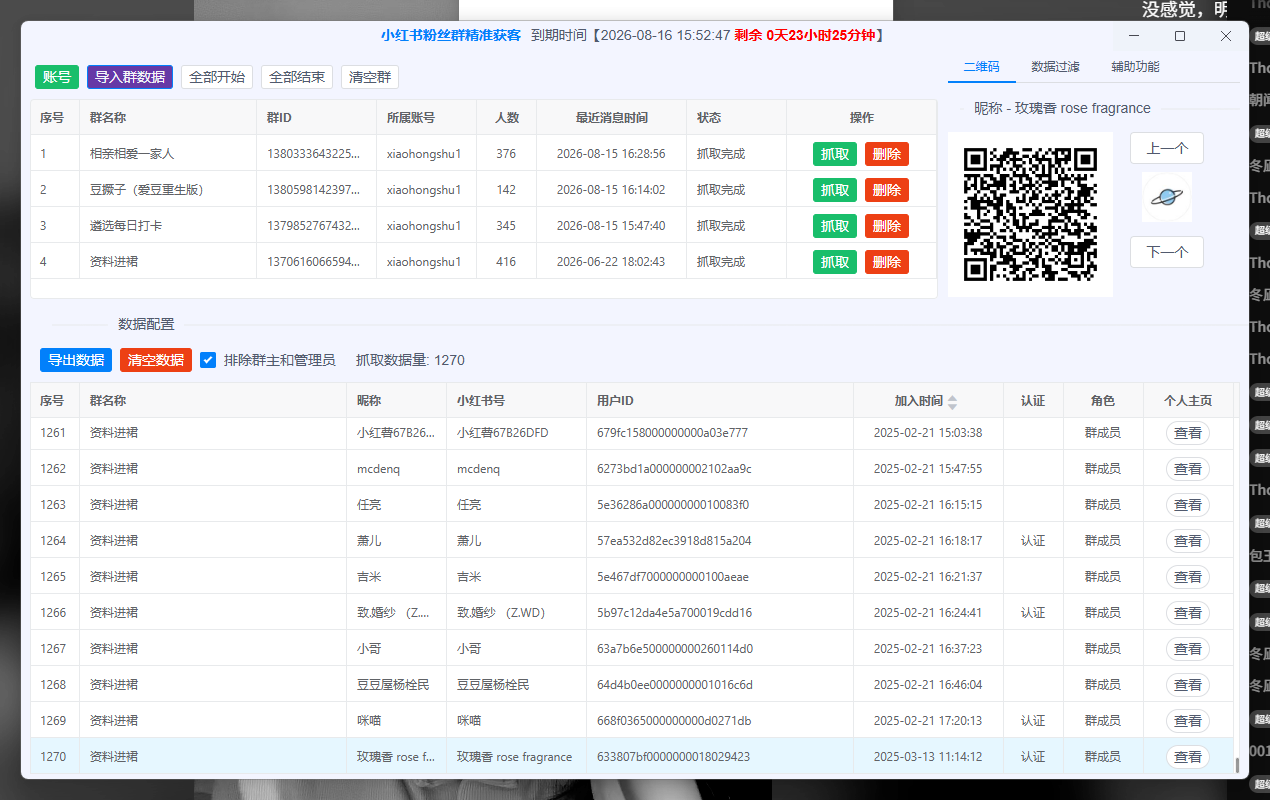This screenshot has height=800, width=1270.
Task: Click the 角色 column header
Action: coord(1103,401)
